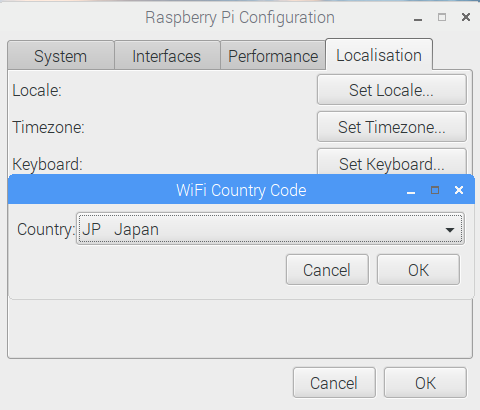Minimize the WiFi Country Code dialog
Image resolution: width=480 pixels, height=410 pixels.
pos(411,192)
